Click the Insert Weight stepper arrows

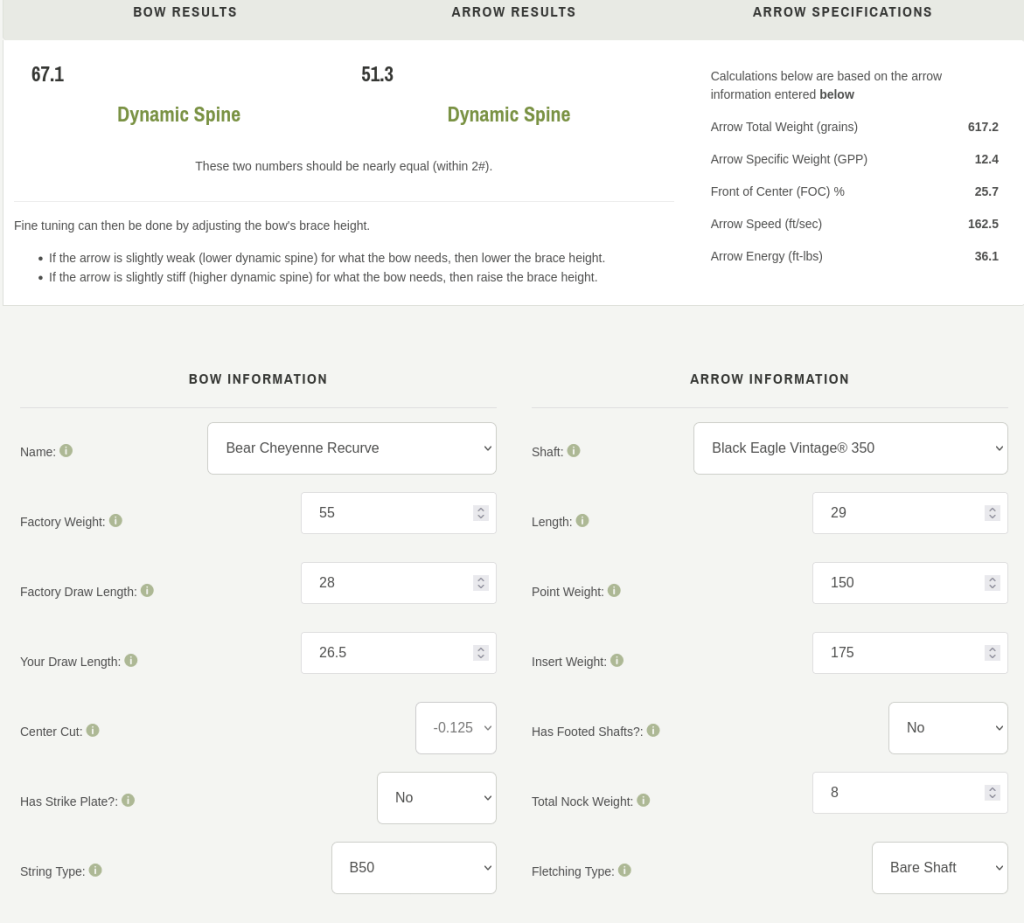coord(992,653)
